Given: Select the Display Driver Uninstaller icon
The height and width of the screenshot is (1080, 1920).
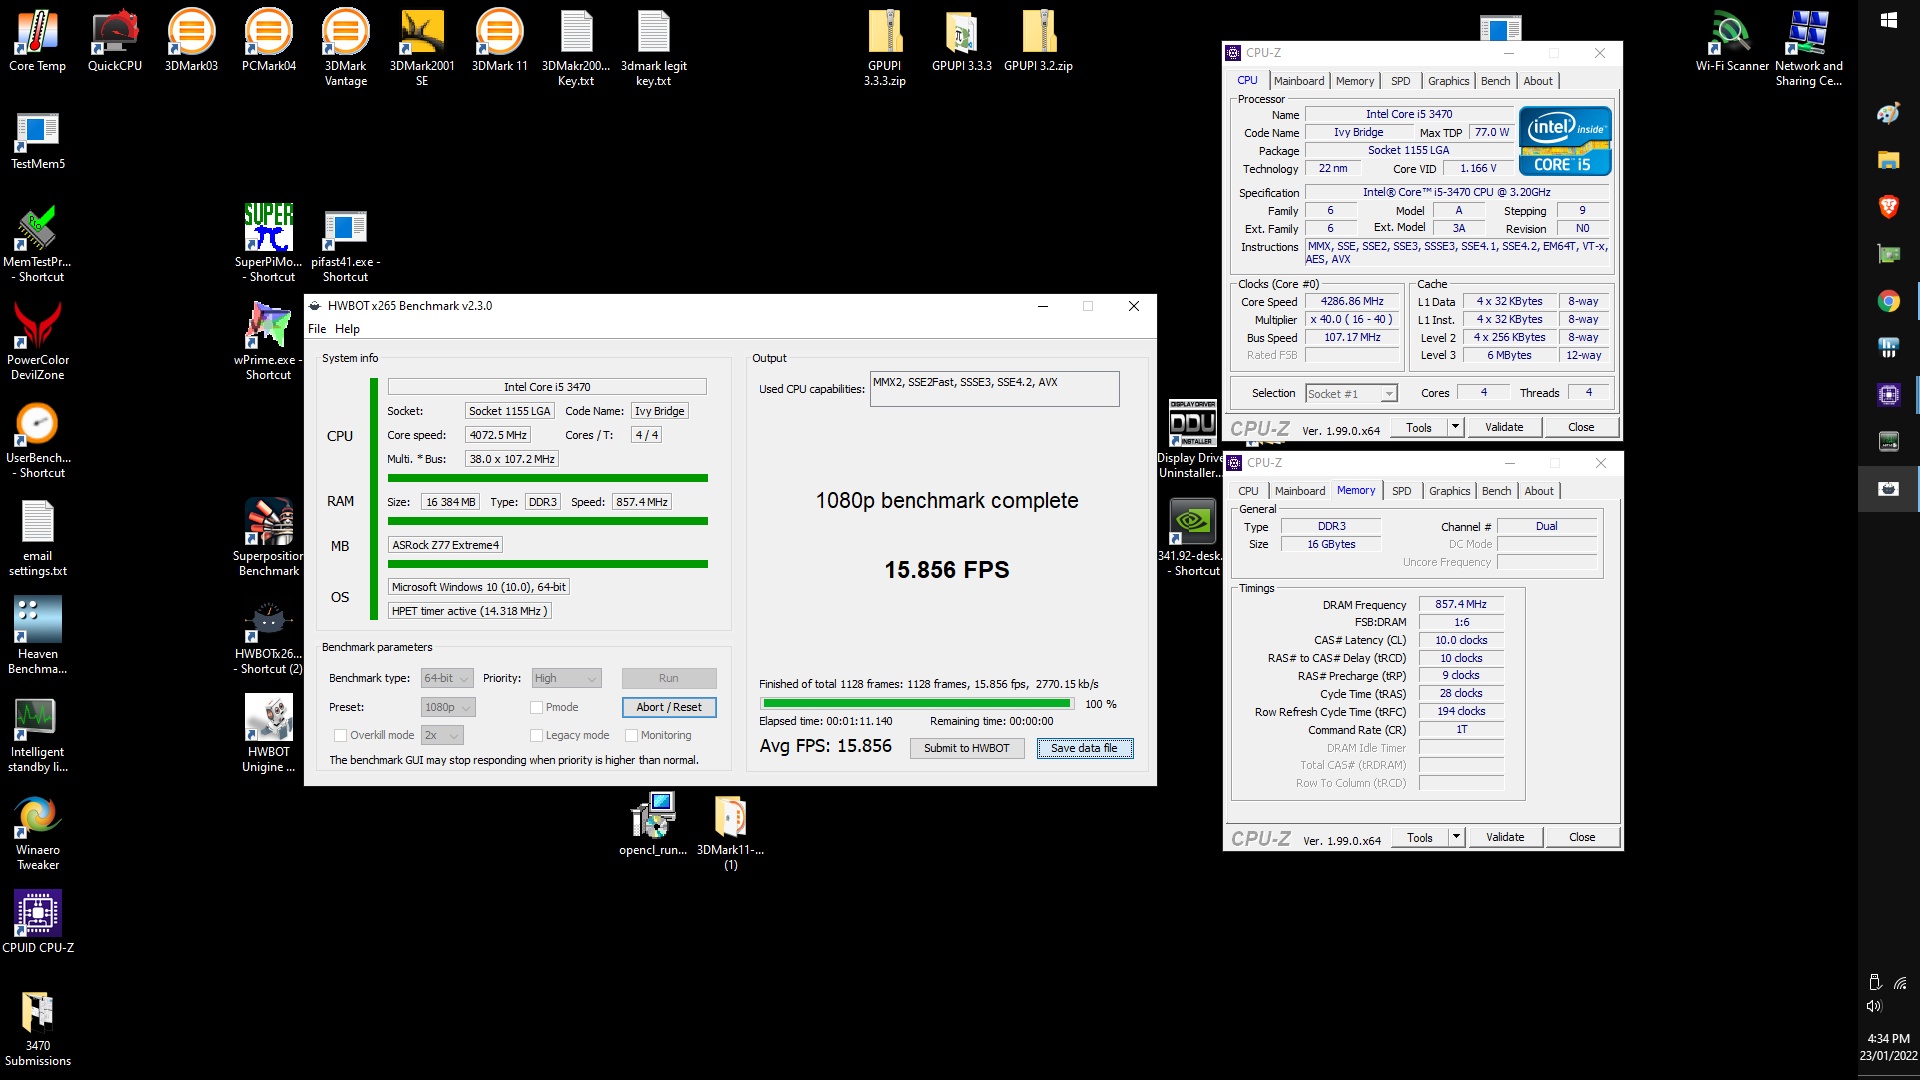Looking at the screenshot, I should coord(1191,439).
